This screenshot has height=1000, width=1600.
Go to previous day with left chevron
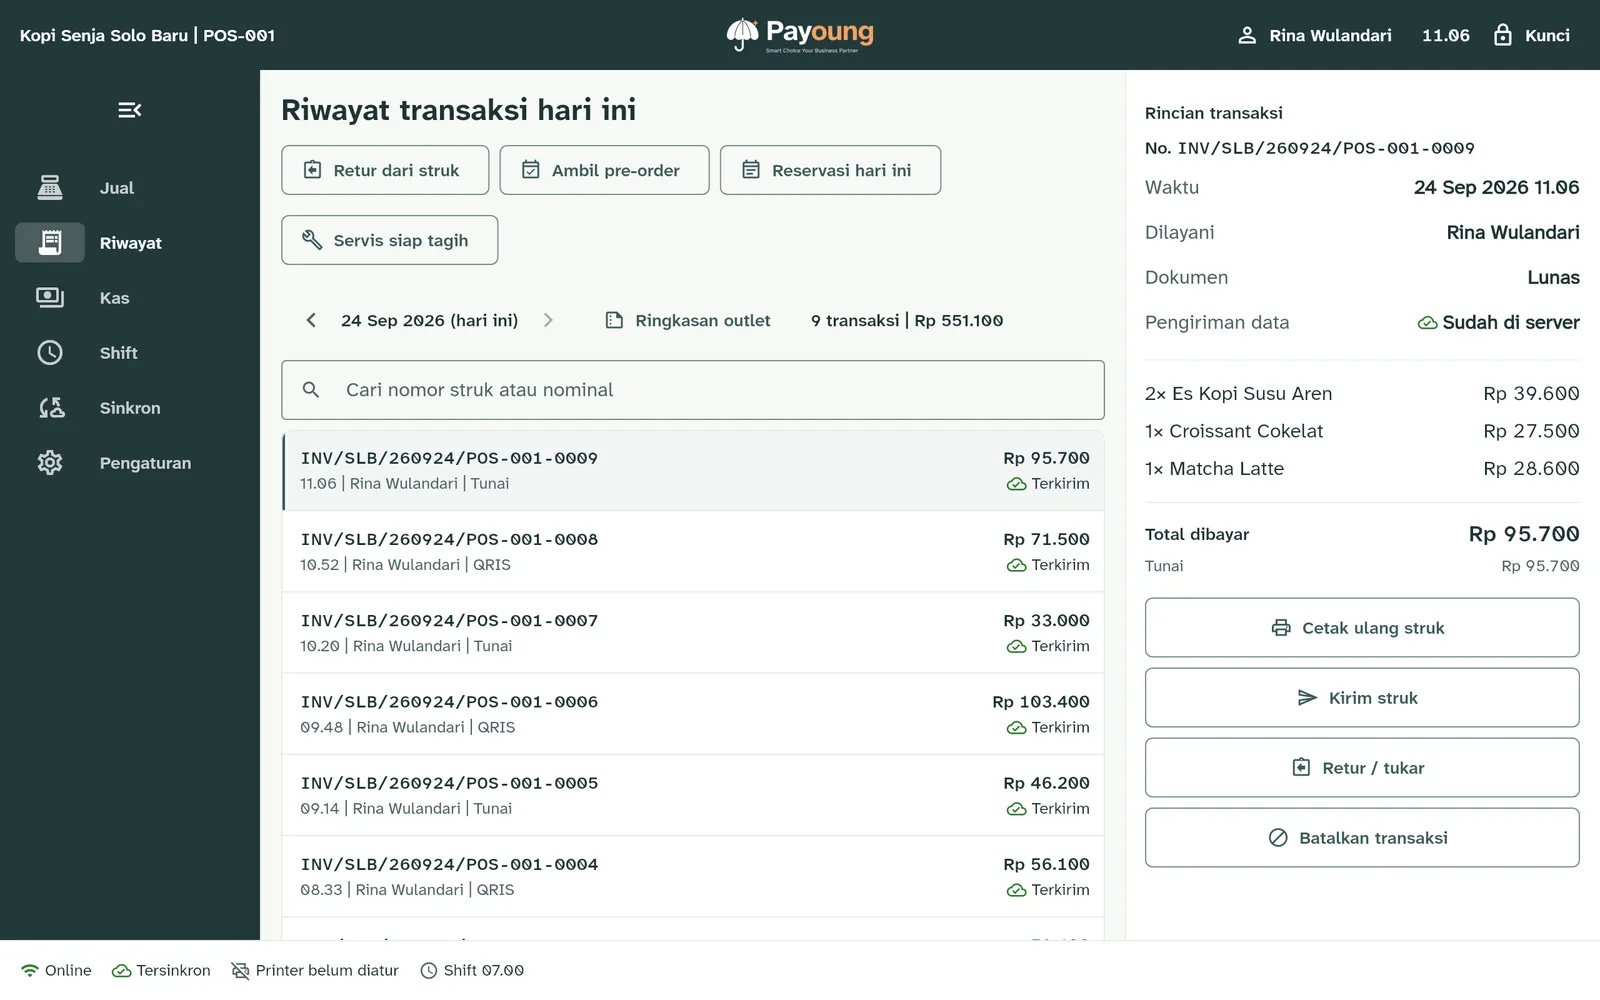coord(311,320)
